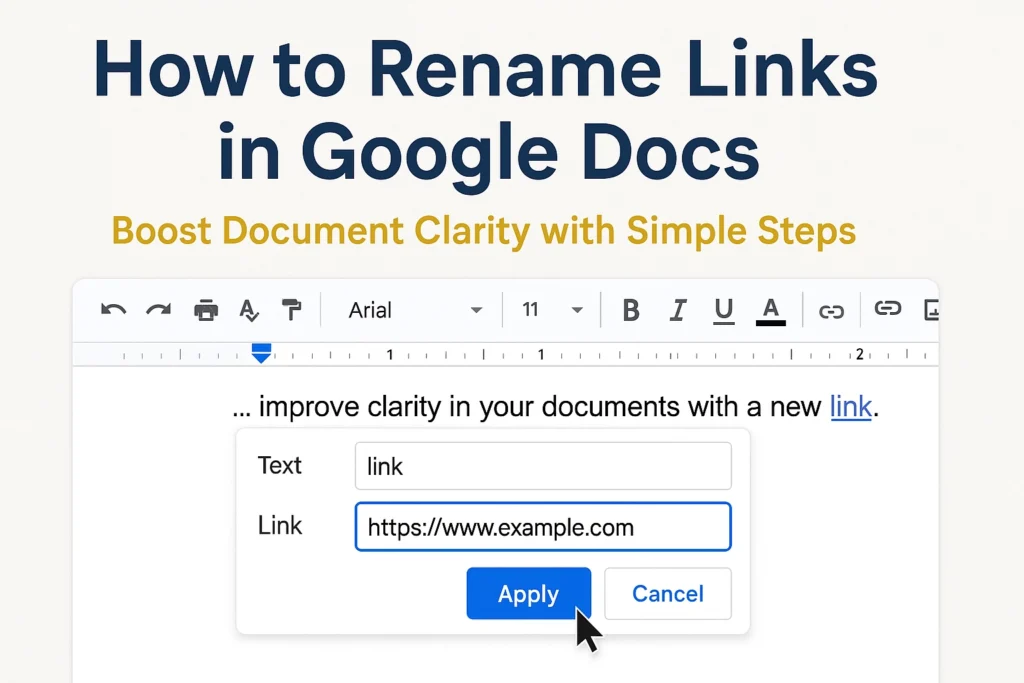Select the Paint format roller icon

[x=291, y=310]
